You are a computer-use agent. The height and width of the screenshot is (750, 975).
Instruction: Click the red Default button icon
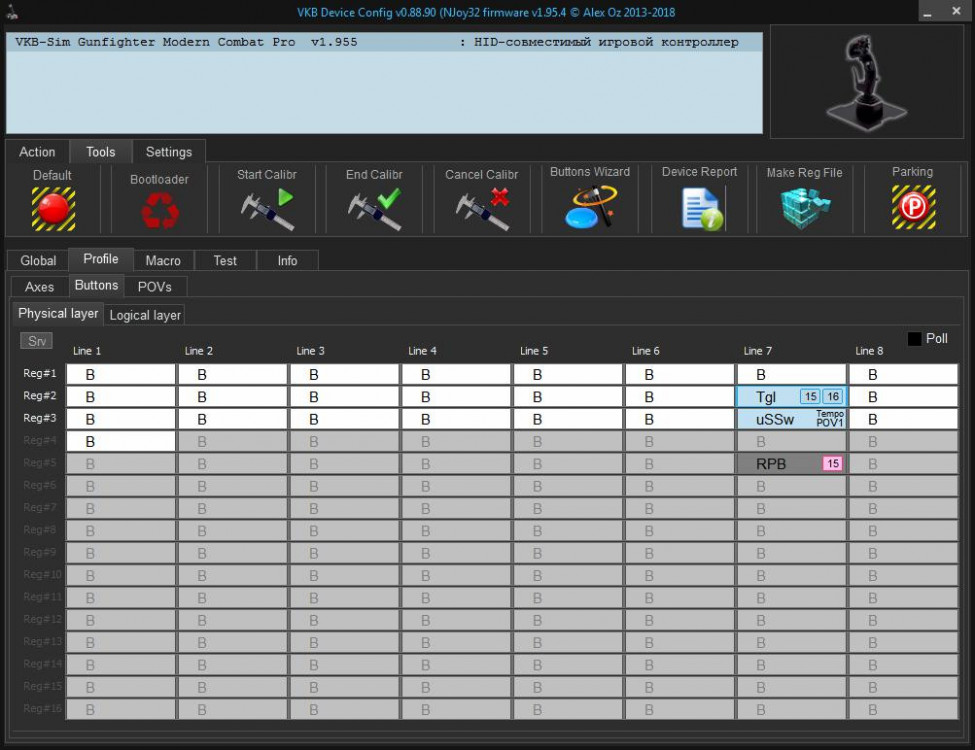pos(53,208)
